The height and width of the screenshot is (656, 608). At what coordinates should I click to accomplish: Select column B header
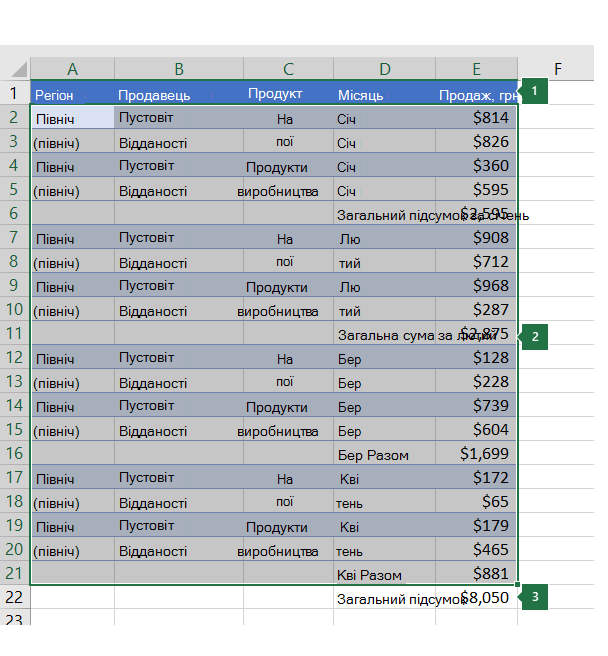click(179, 69)
